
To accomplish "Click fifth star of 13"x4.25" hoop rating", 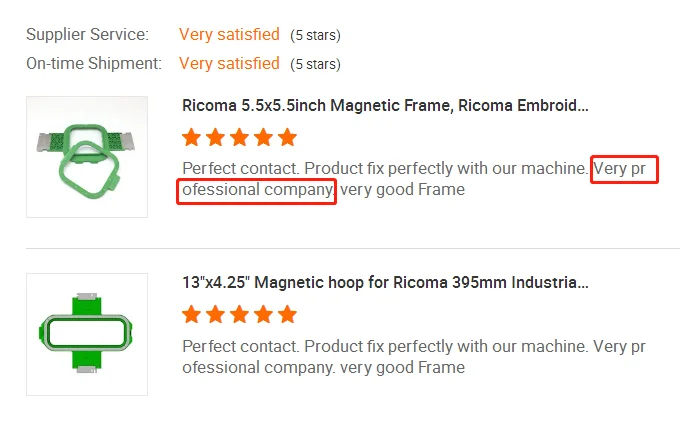I will tap(288, 315).
